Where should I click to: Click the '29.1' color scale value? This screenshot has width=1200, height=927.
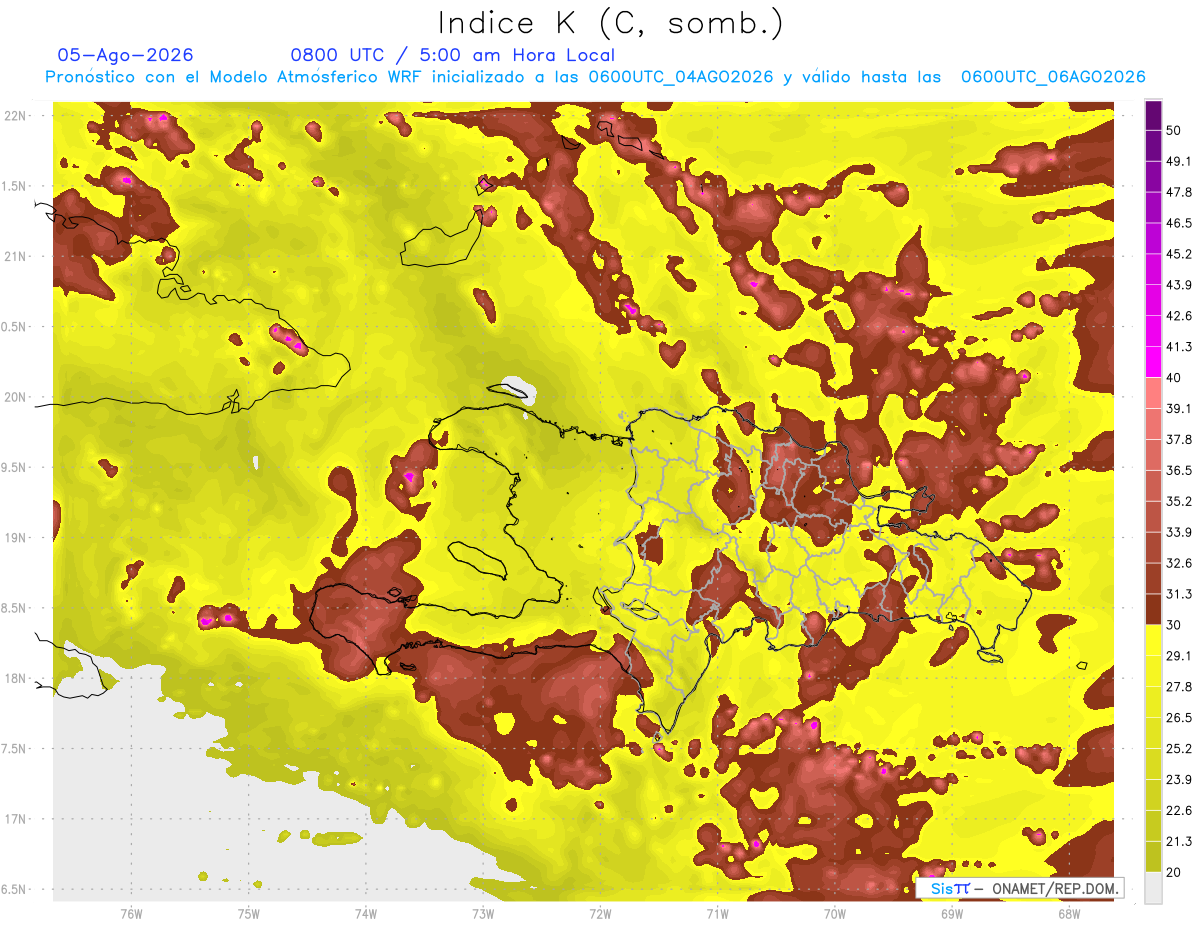[1178, 656]
